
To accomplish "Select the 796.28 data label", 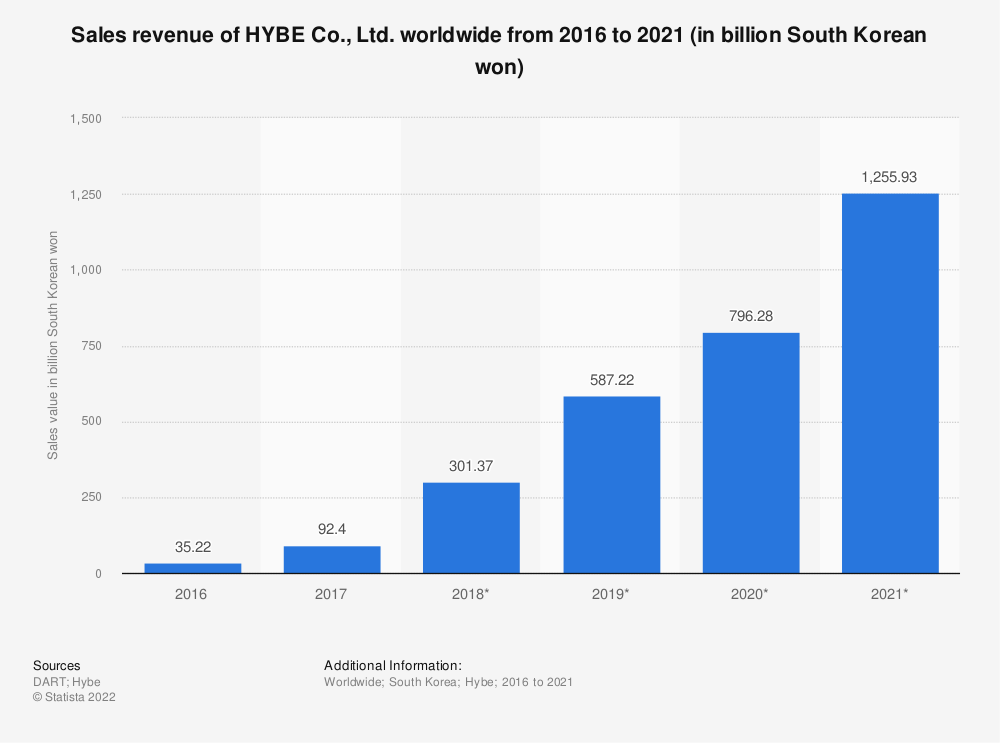I will (750, 316).
